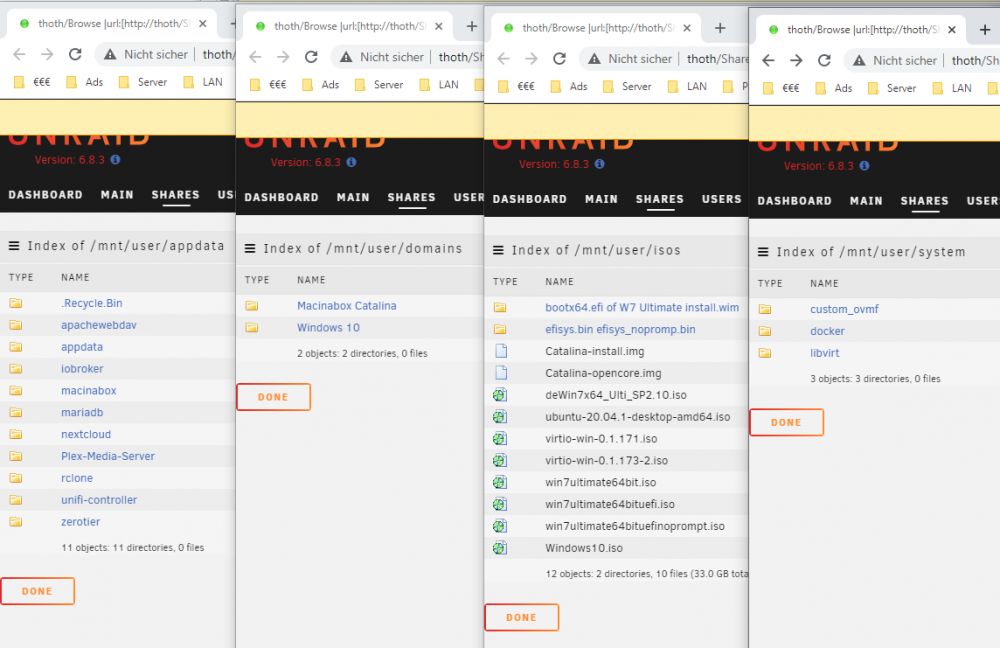Open the custom_ovmf folder link
Screen dimensions: 1000x648
[844, 309]
